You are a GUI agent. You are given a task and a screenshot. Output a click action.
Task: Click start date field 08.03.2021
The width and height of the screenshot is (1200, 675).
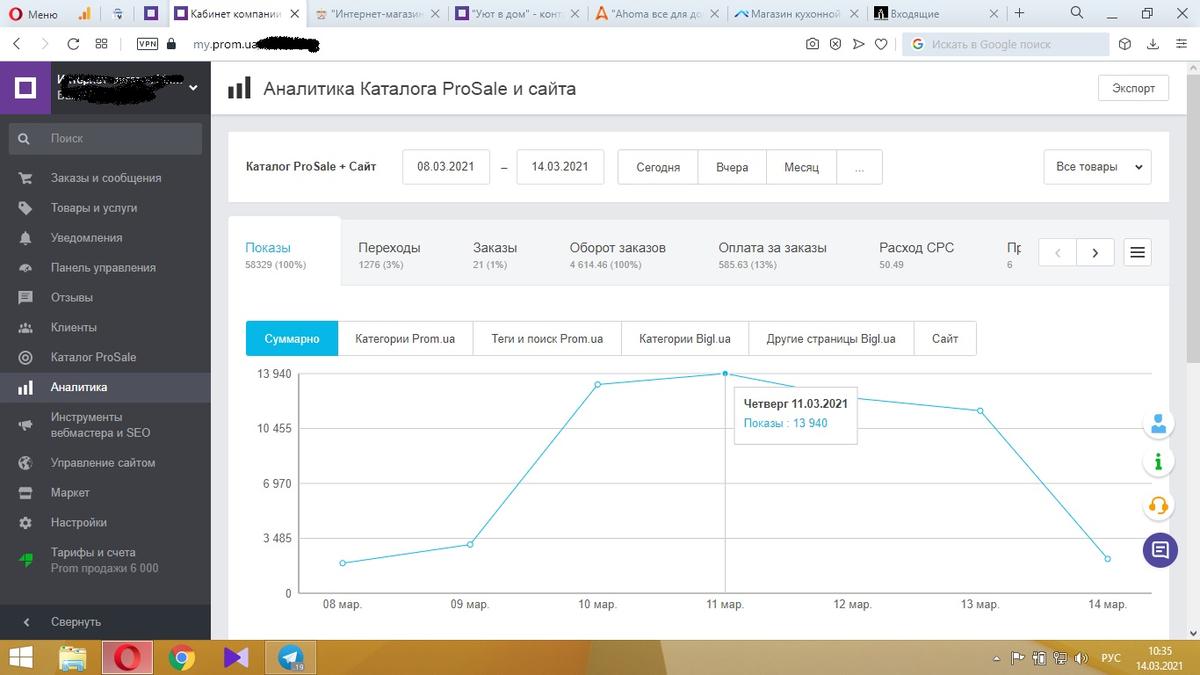pyautogui.click(x=446, y=167)
